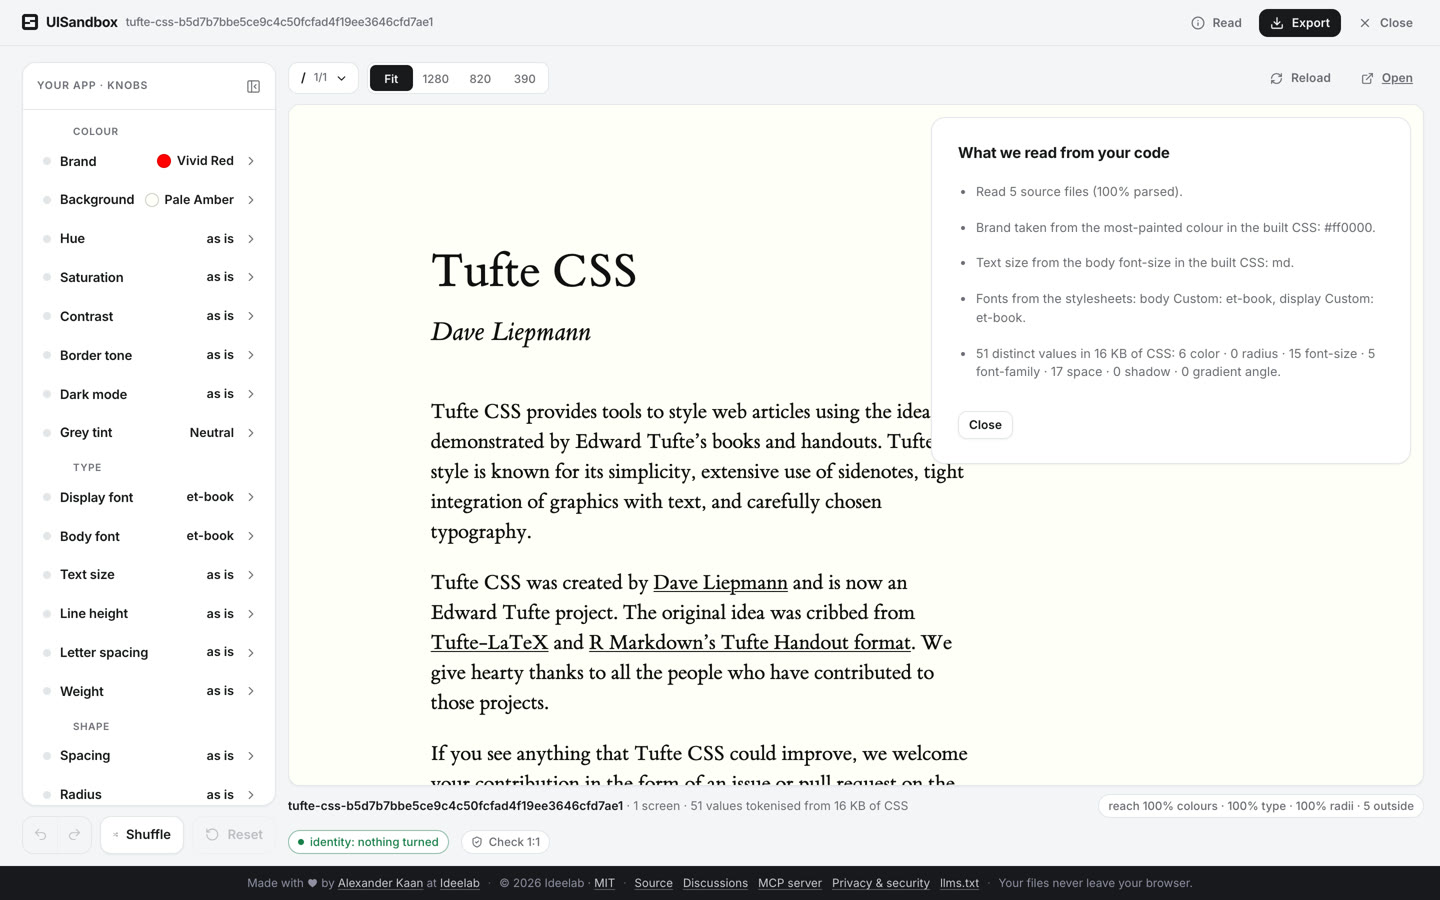1440x900 pixels.
Task: Expand the Weight row chevron
Action: 251,691
